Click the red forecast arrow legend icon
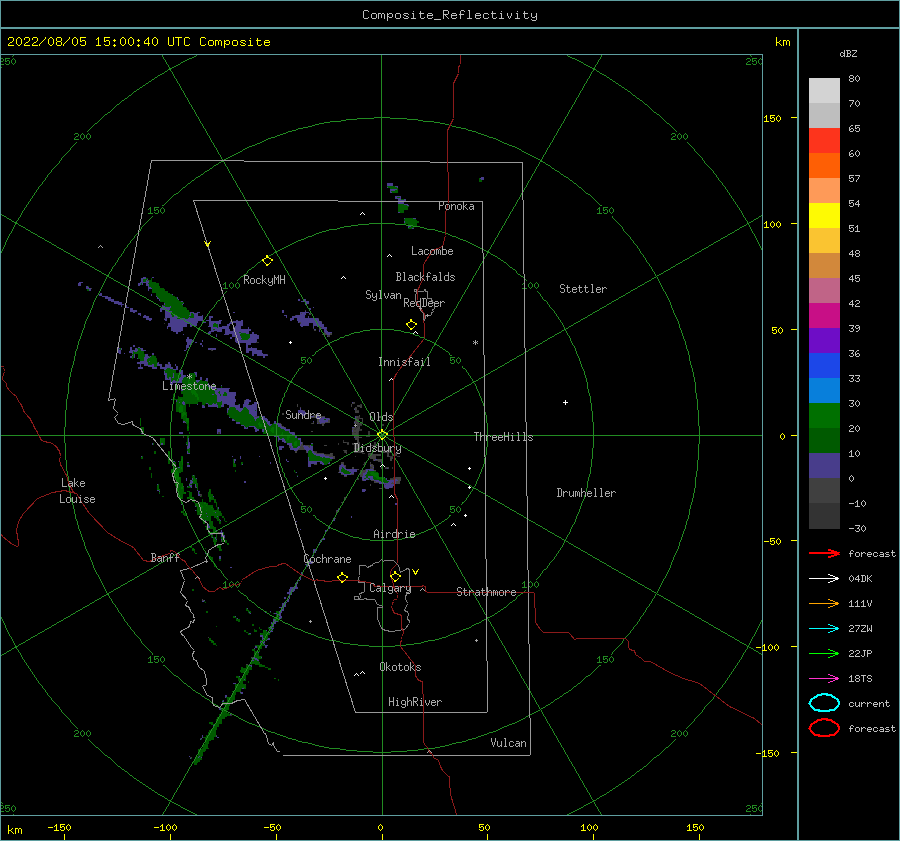 [x=824, y=553]
